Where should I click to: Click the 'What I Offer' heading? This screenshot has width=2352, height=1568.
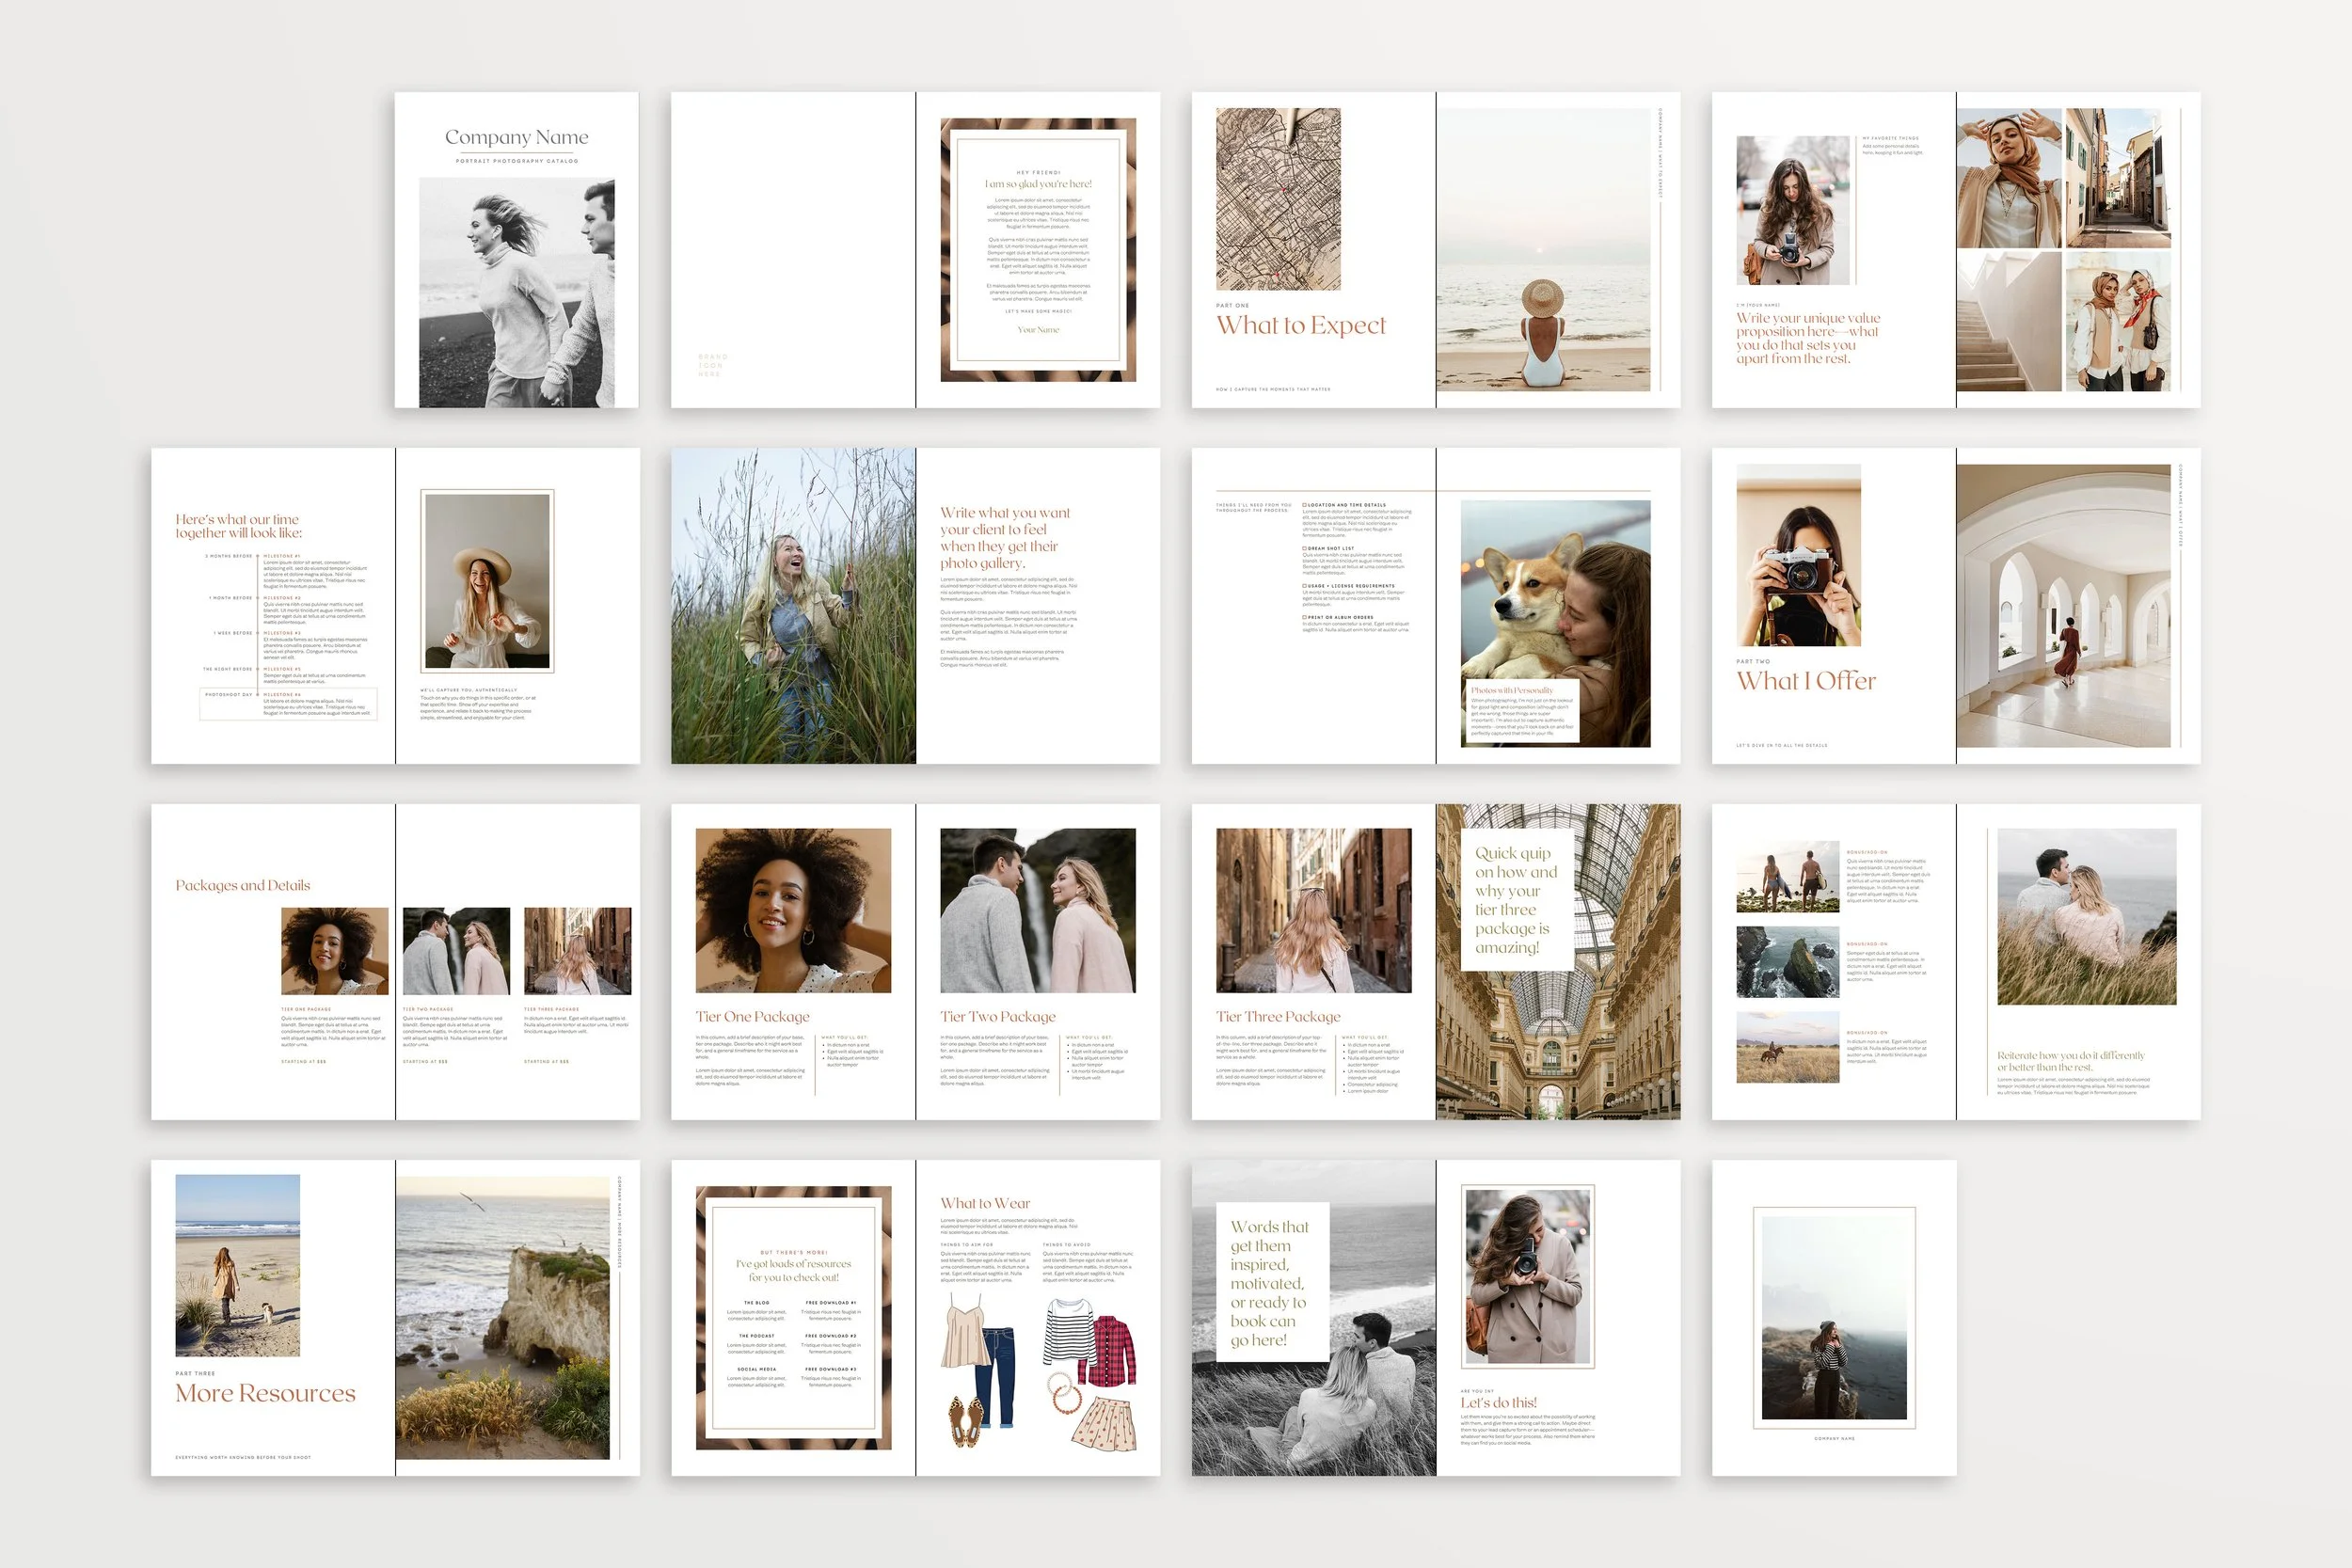(x=1805, y=681)
